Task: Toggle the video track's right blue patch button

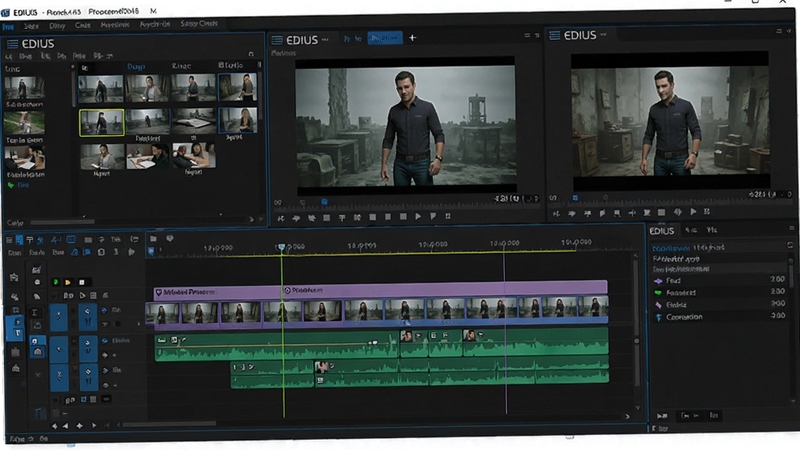Action: [x=88, y=317]
